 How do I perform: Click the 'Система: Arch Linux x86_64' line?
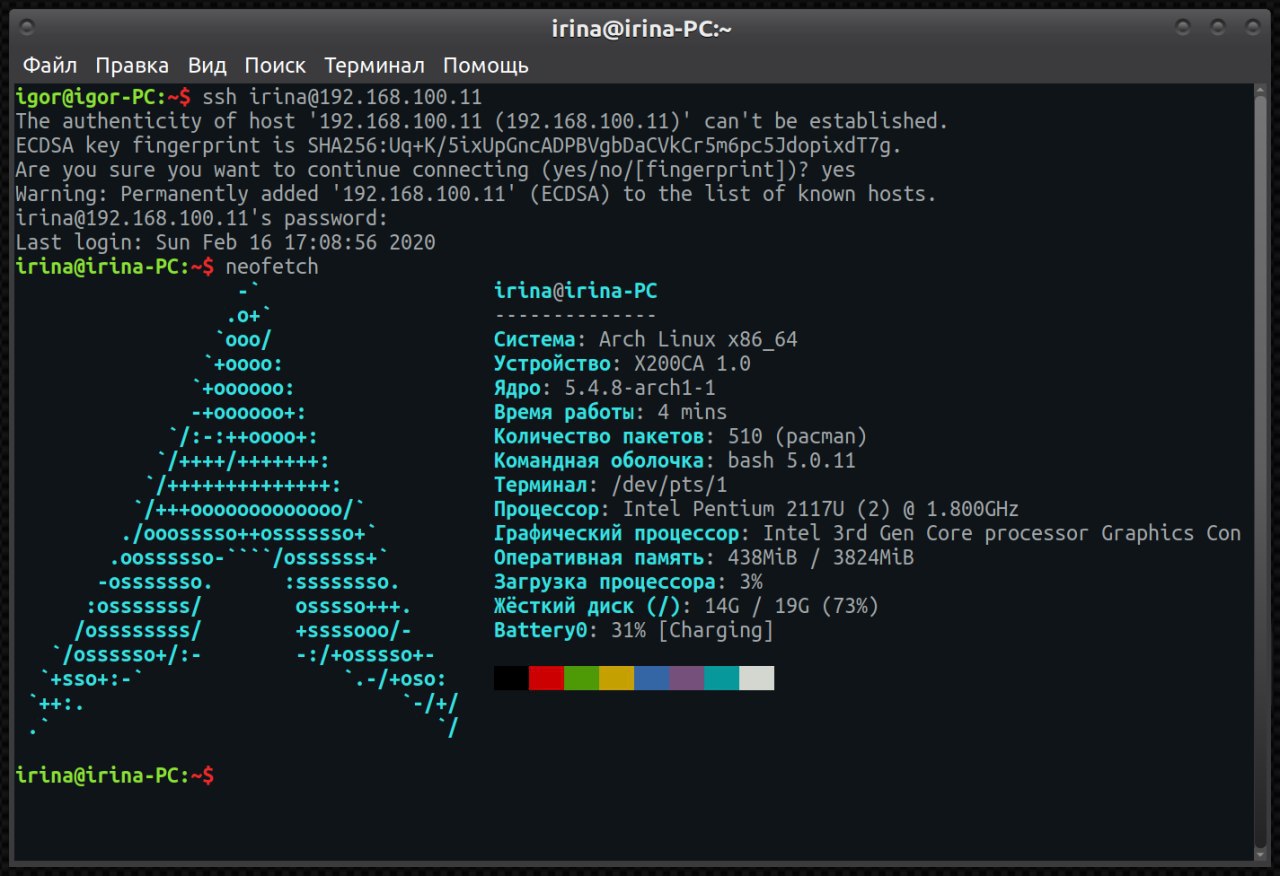(645, 340)
